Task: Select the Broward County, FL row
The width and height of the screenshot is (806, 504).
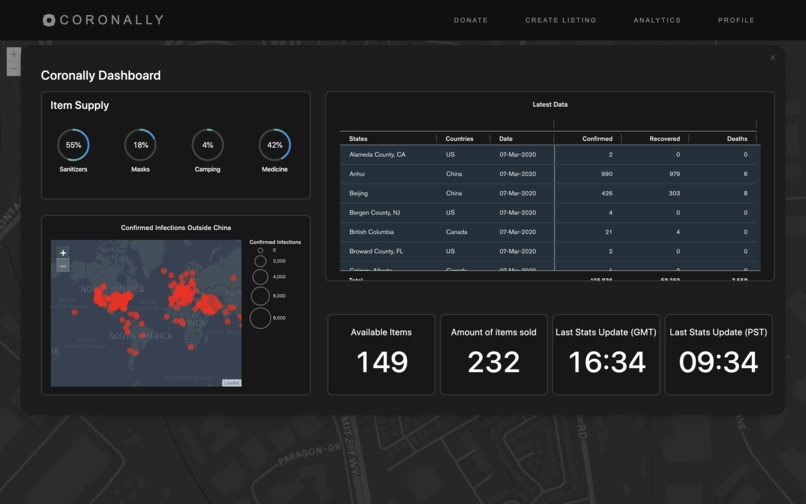Action: coord(550,251)
